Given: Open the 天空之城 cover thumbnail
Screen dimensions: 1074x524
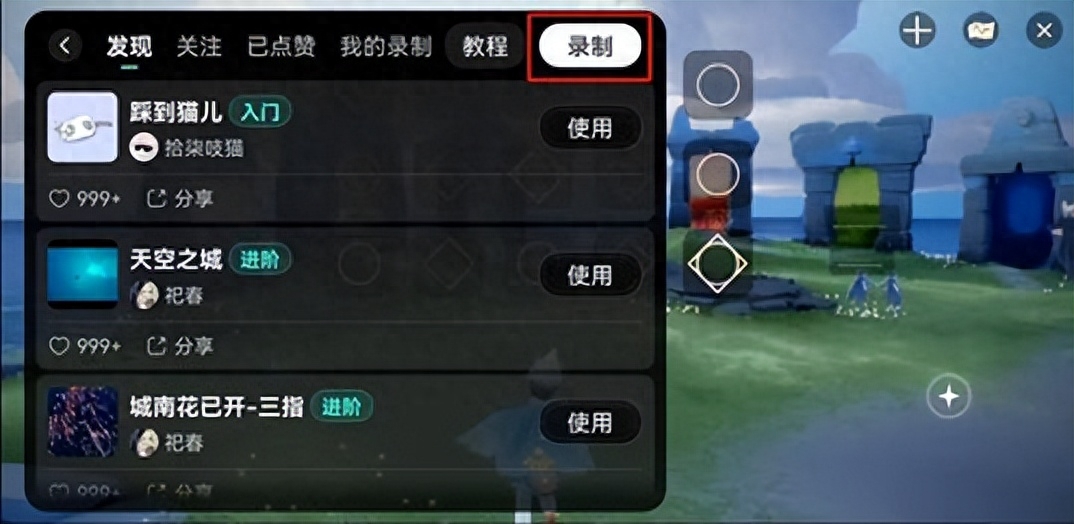Looking at the screenshot, I should click(83, 274).
